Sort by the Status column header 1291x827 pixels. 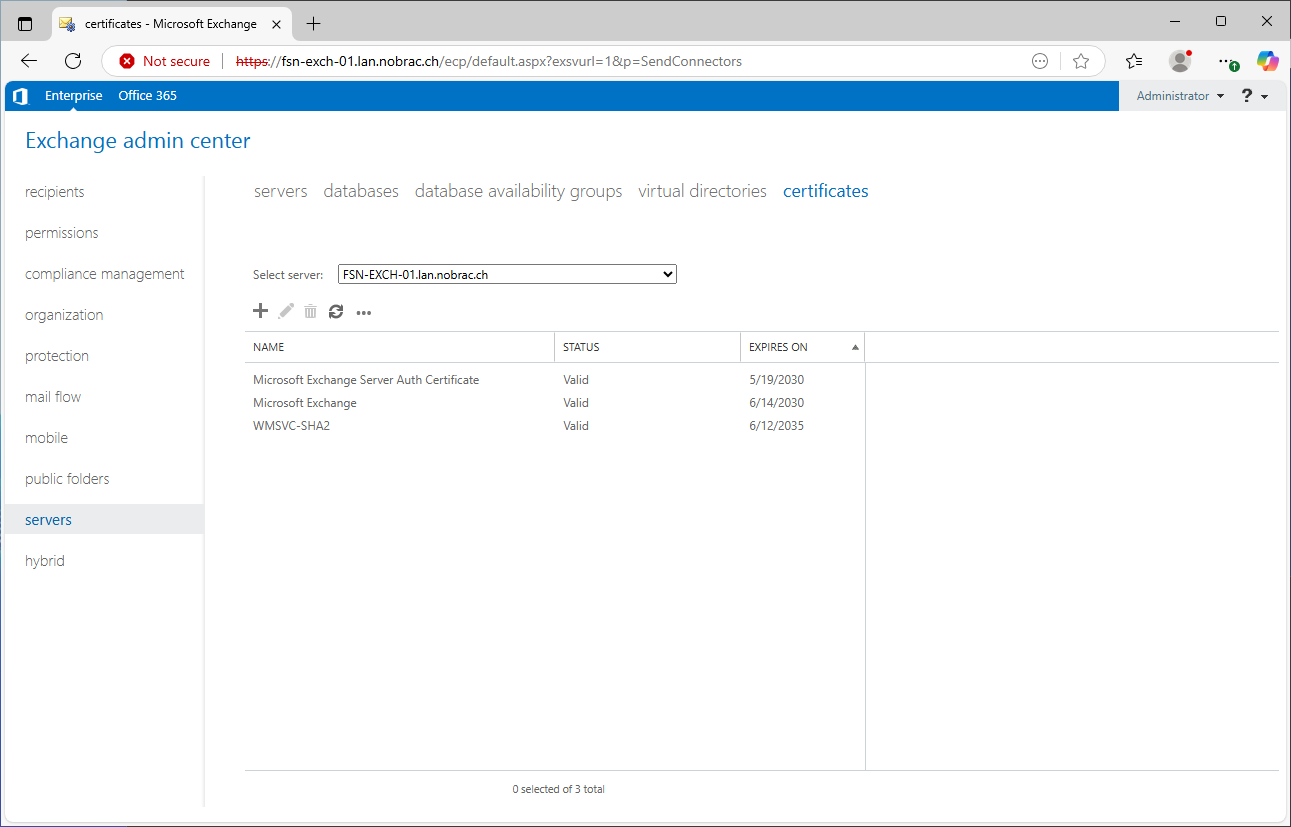pos(647,347)
